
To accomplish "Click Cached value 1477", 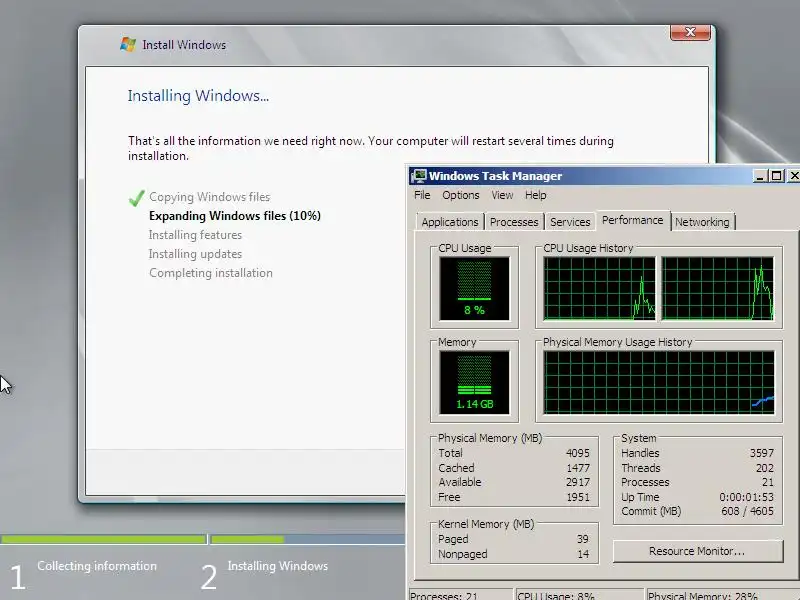I will click(578, 468).
